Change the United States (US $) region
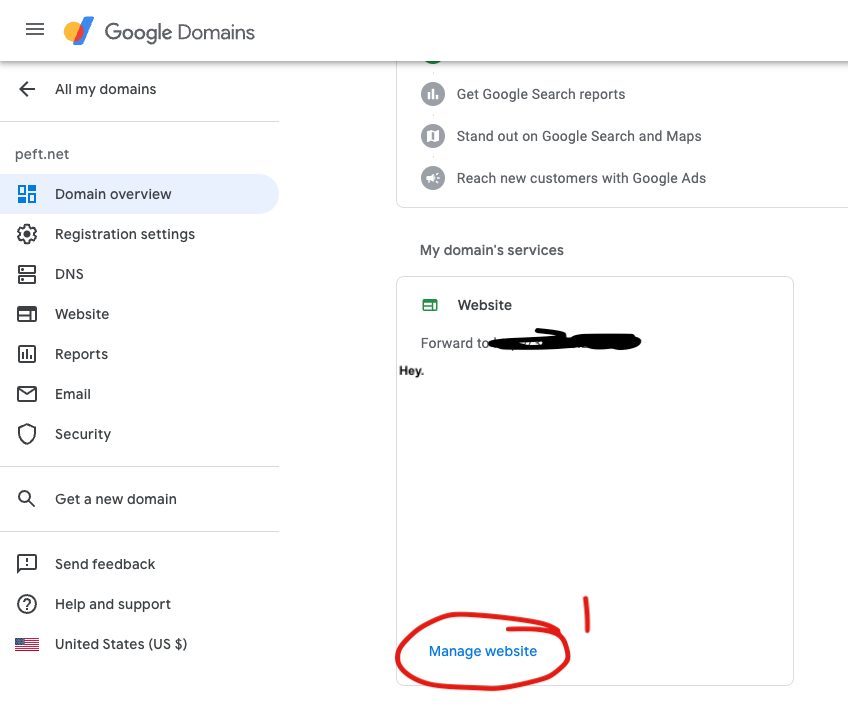848x707 pixels. point(120,644)
